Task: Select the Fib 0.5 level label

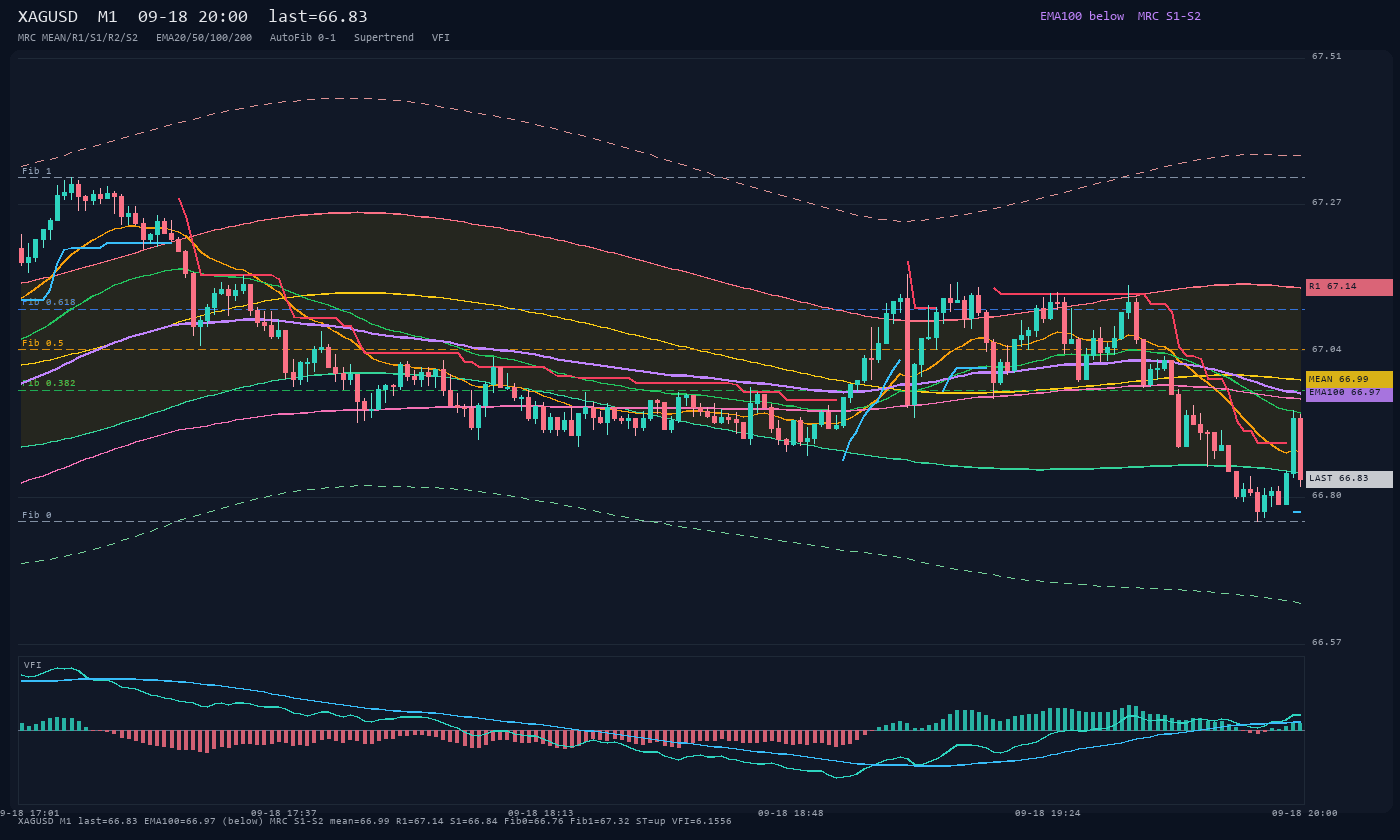Action: point(43,343)
